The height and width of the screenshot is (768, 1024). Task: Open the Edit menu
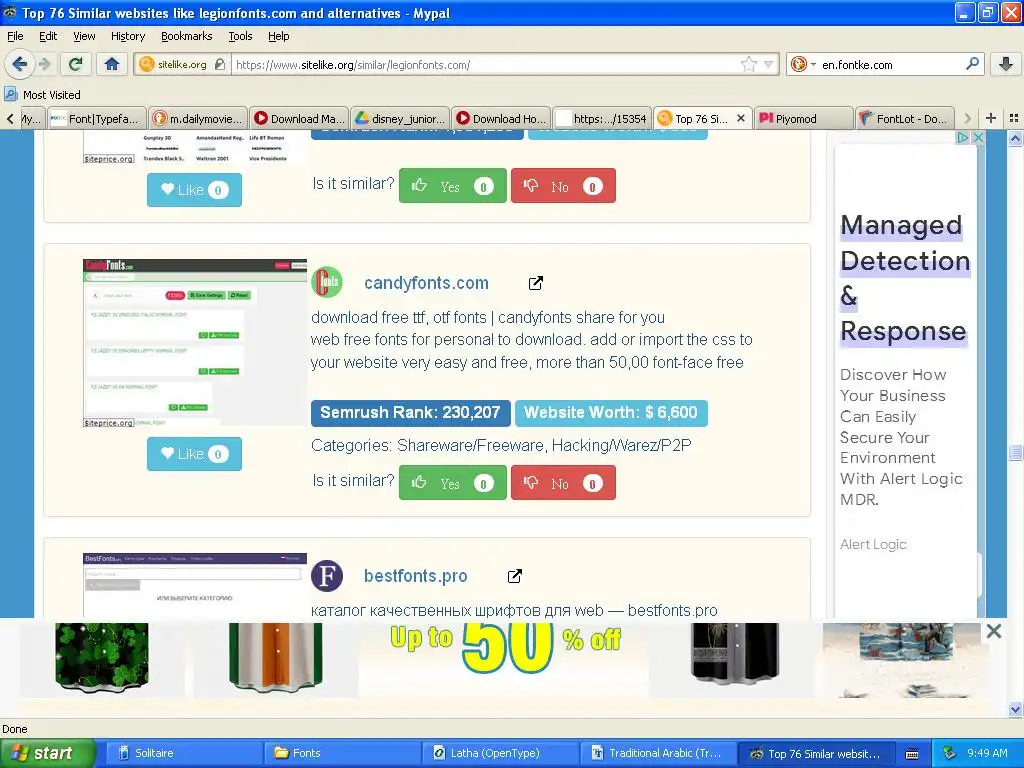pyautogui.click(x=48, y=36)
